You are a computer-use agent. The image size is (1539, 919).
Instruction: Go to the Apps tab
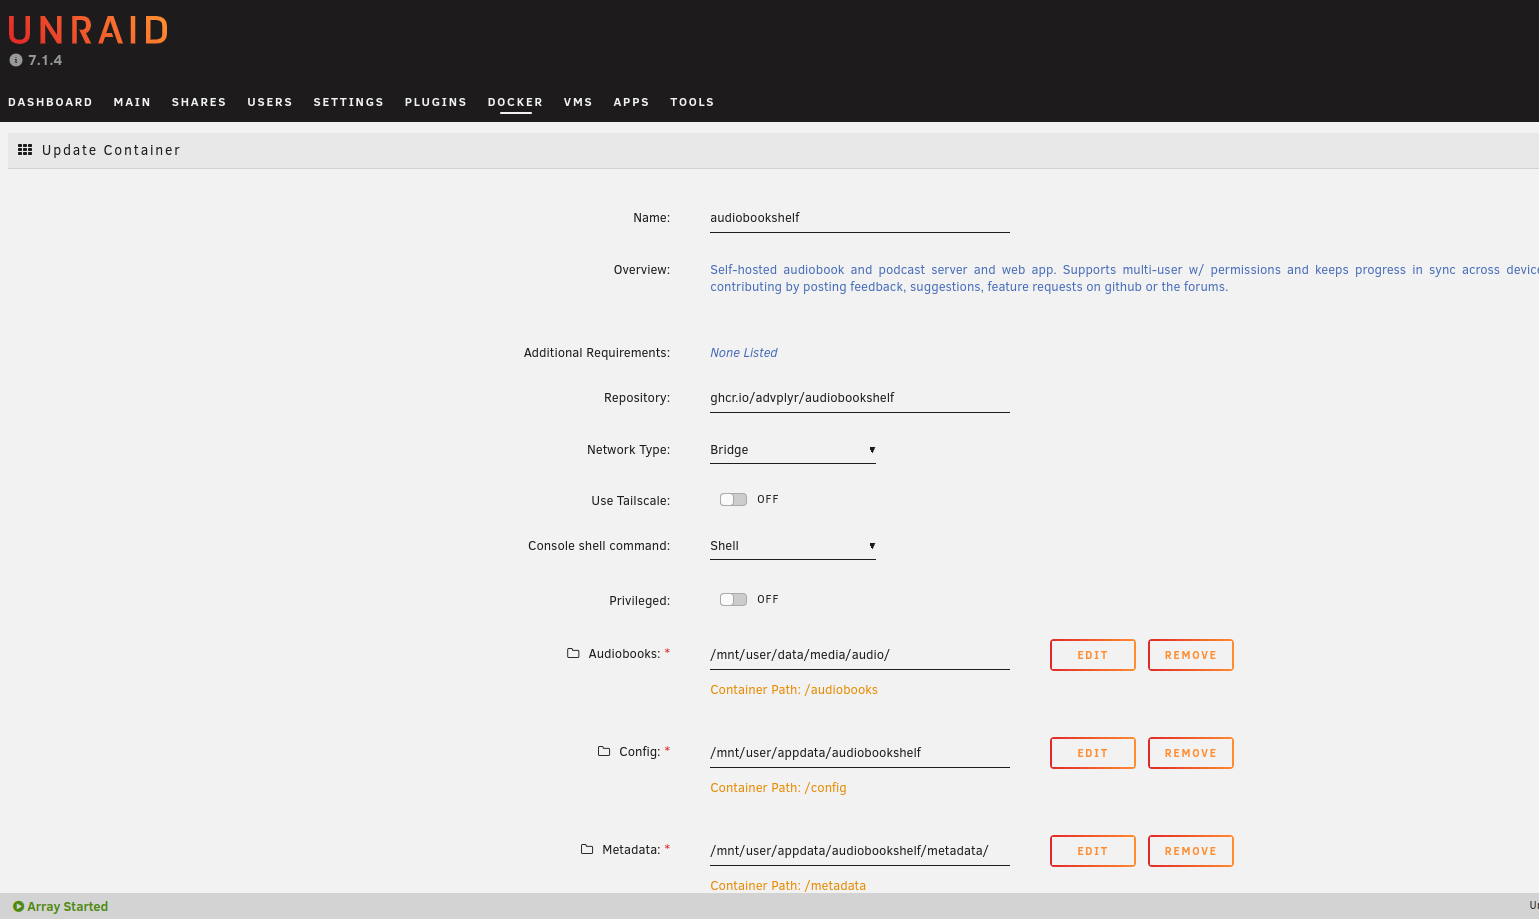click(x=631, y=102)
